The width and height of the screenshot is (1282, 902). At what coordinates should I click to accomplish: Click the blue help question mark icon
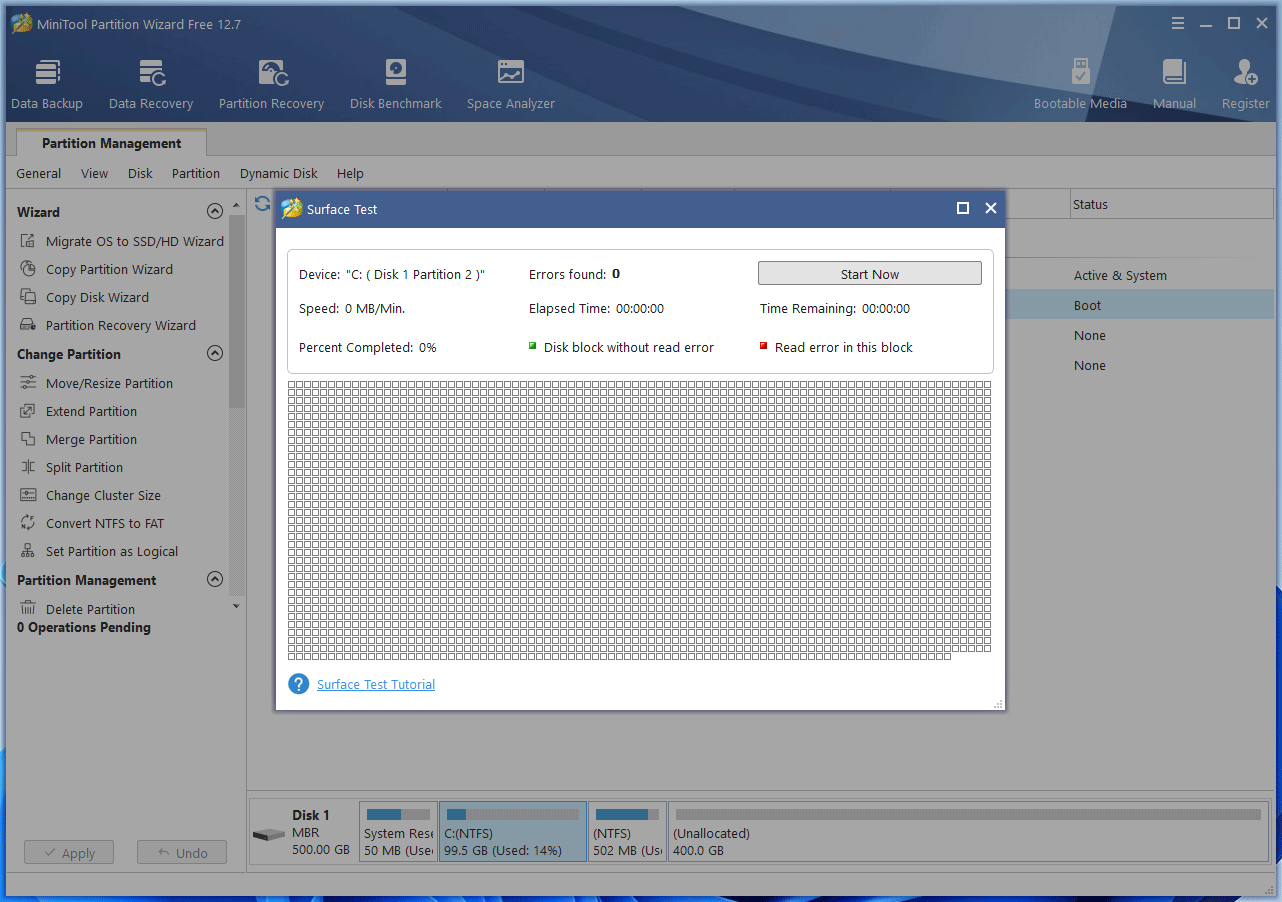(298, 684)
